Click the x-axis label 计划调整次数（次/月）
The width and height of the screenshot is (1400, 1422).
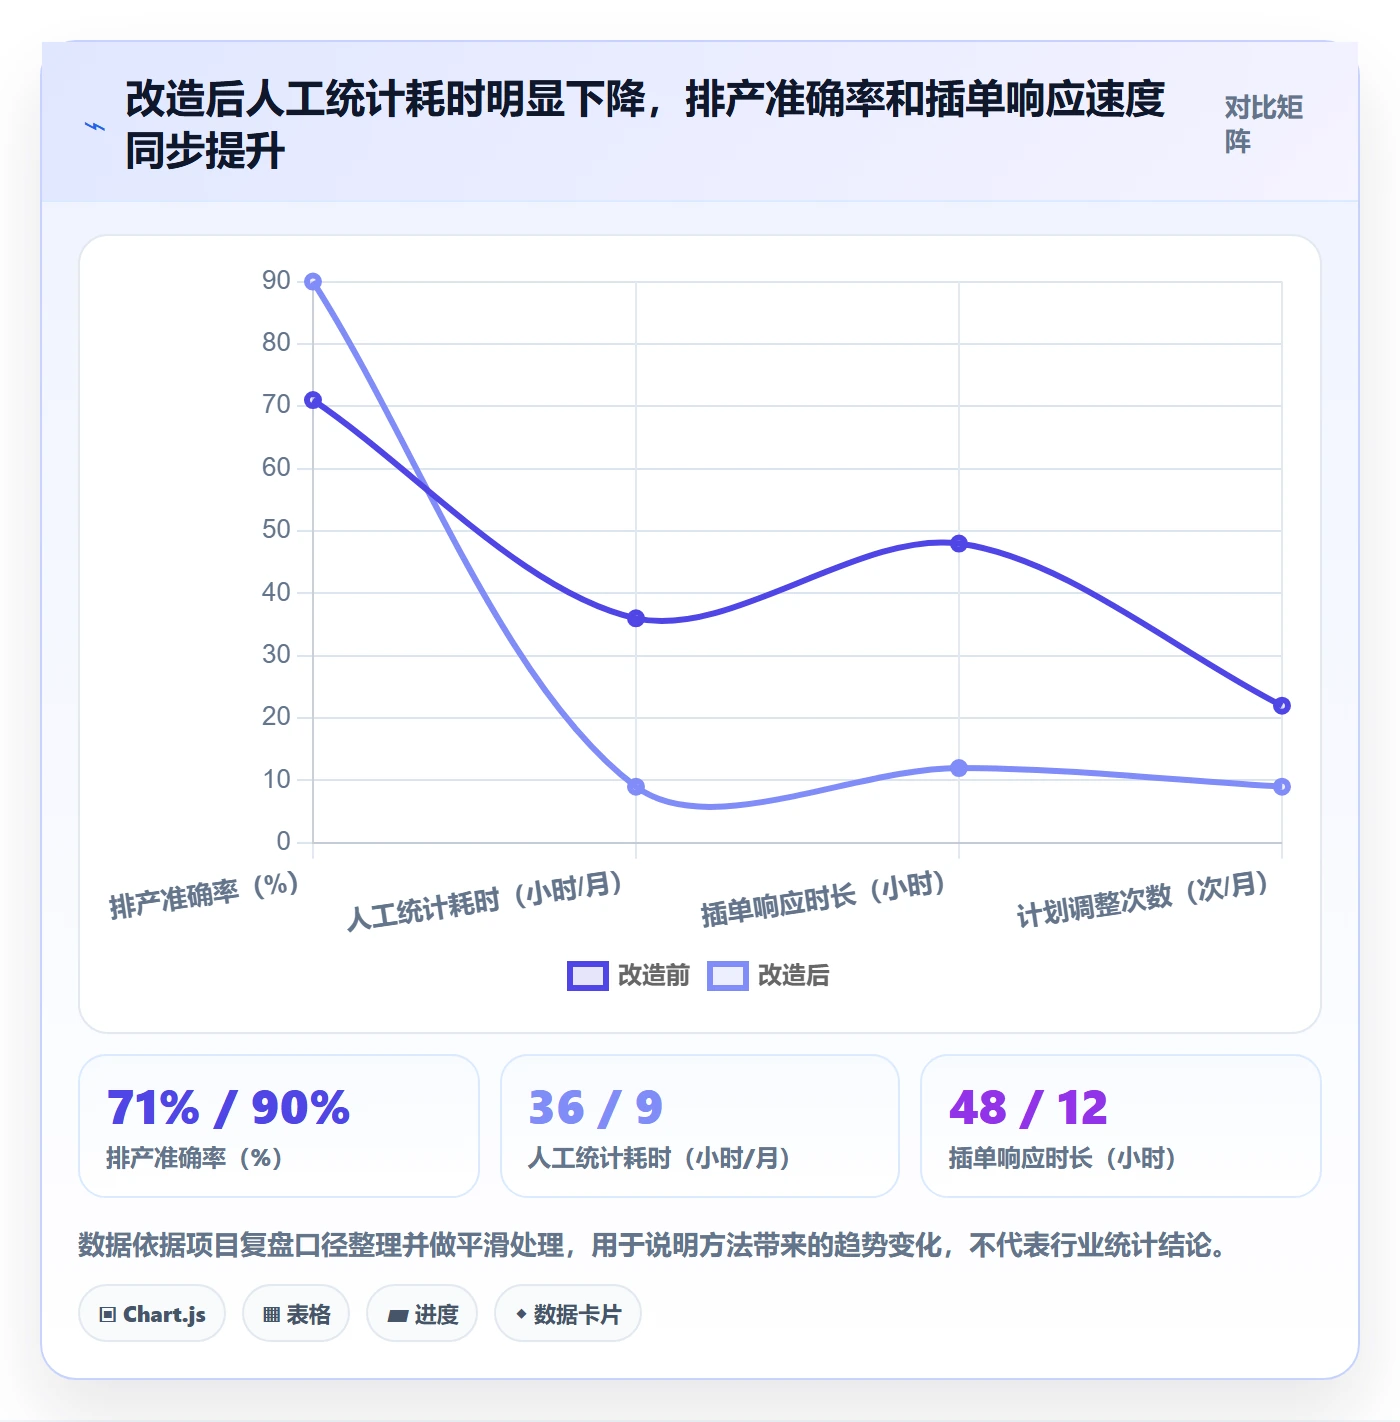point(1144,899)
